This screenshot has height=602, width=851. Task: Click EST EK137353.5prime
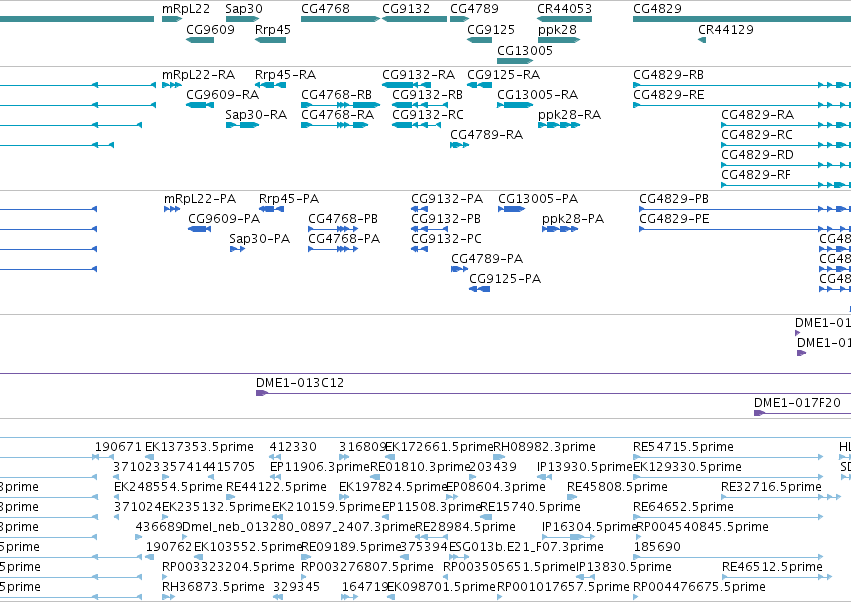(150, 457)
